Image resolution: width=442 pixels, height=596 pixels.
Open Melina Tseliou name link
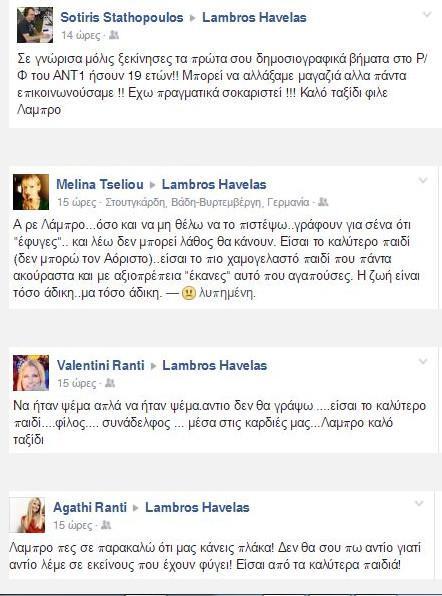point(100,184)
